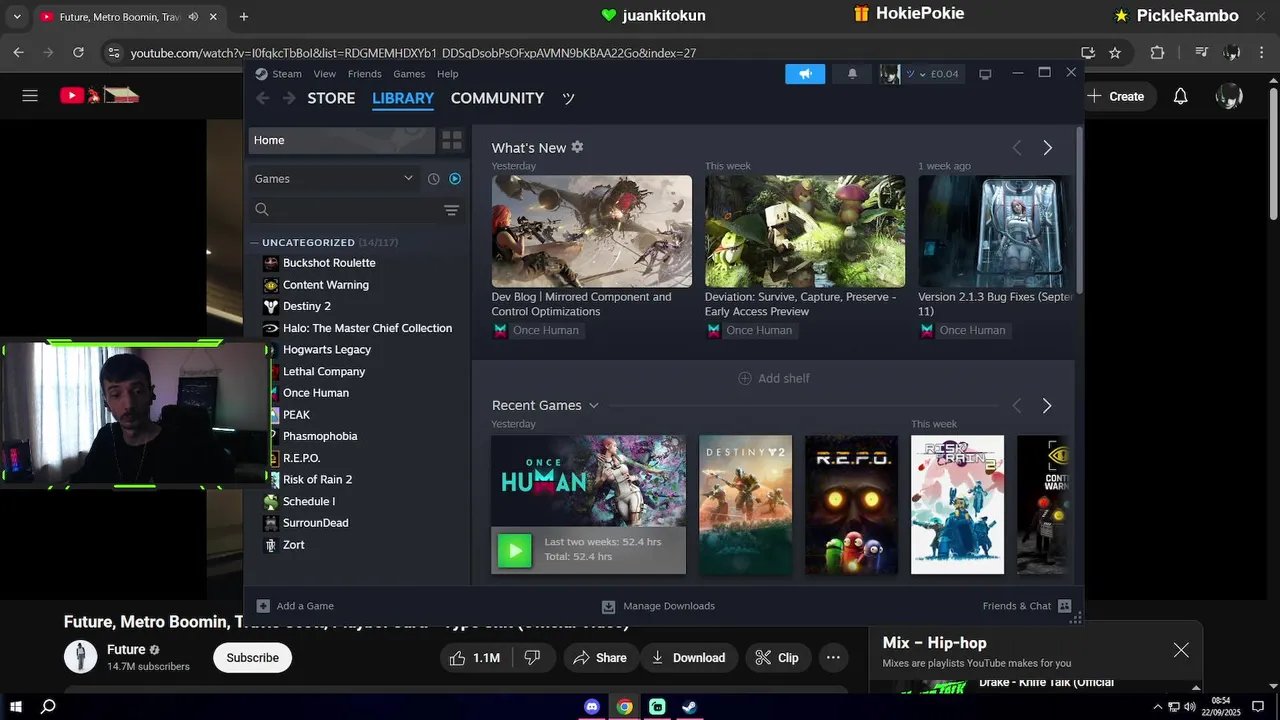
Task: Expand Recent Games shelf dropdown
Action: 593,405
